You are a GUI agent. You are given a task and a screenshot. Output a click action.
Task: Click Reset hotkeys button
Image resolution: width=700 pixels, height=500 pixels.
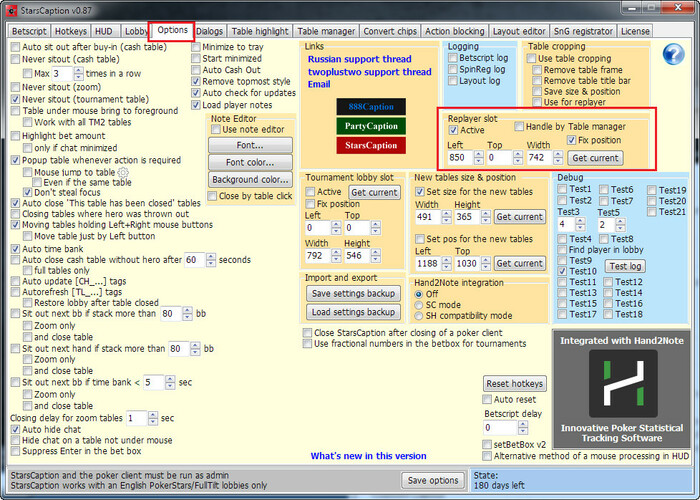(515, 383)
